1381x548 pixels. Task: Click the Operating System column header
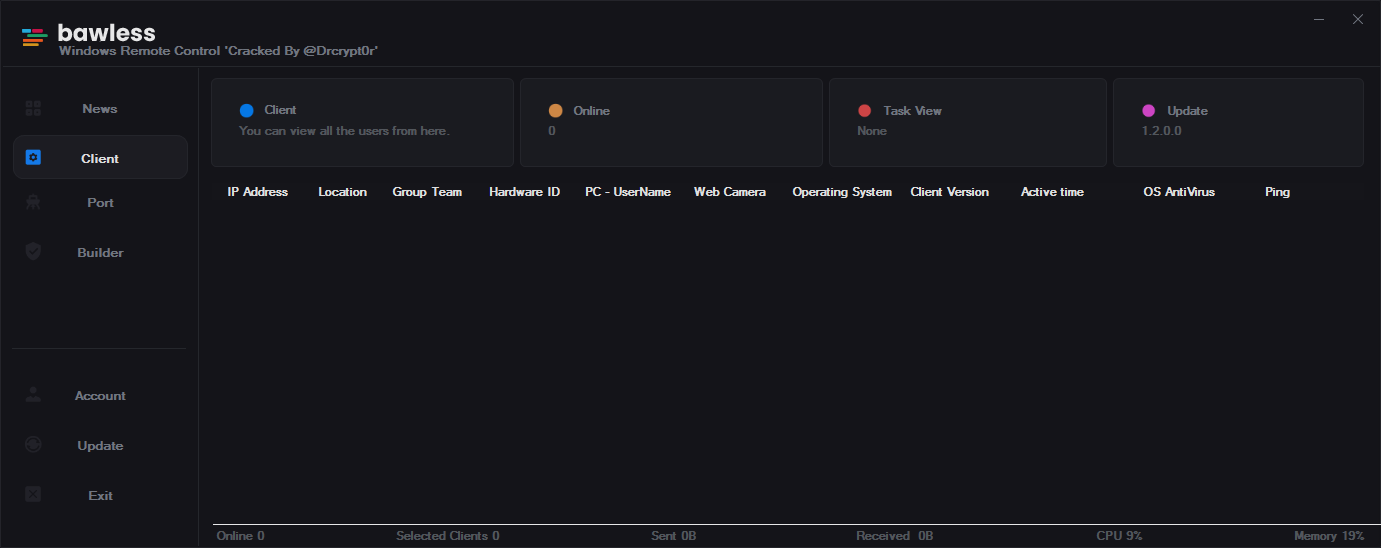tap(841, 192)
